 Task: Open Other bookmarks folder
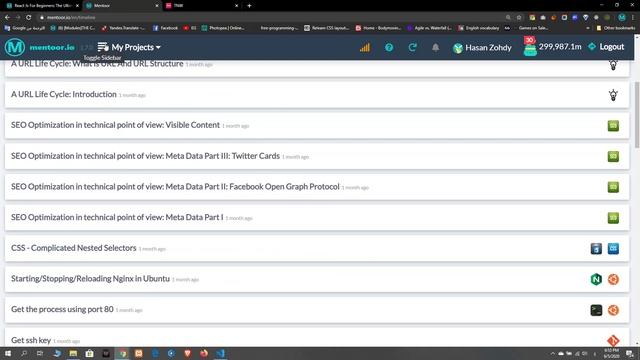pyautogui.click(x=616, y=28)
